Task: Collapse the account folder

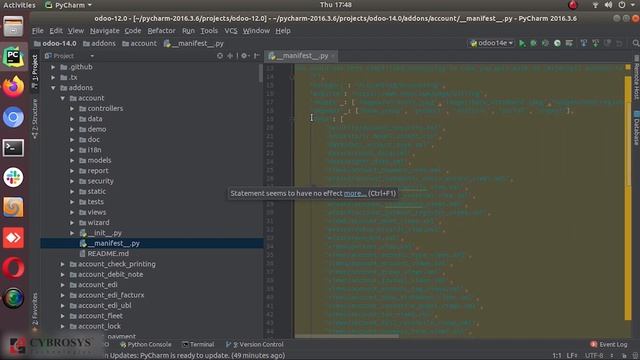Action: pyautogui.click(x=63, y=98)
